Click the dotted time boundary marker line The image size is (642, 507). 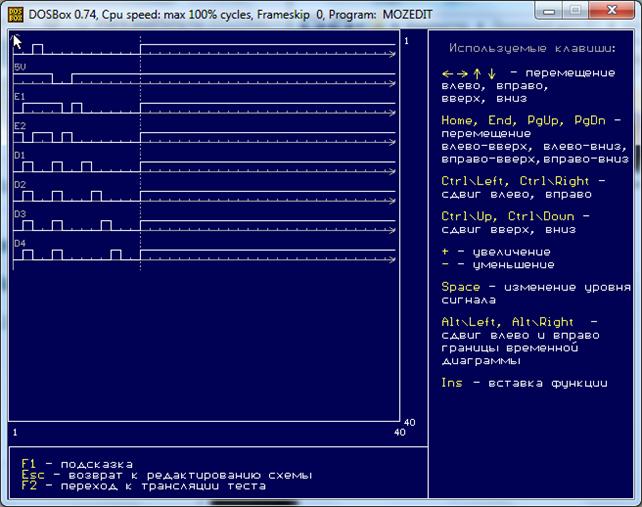click(x=140, y=152)
